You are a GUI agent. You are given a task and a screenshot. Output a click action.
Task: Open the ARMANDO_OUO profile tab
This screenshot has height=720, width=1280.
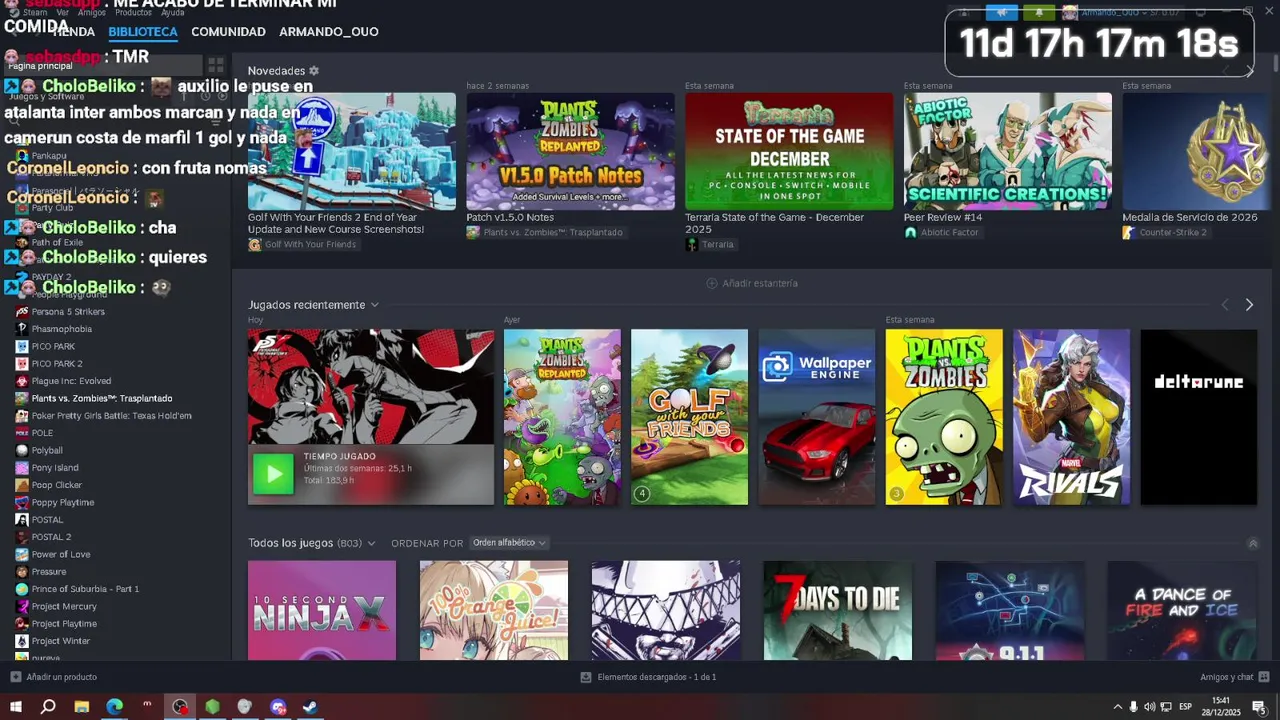328,32
